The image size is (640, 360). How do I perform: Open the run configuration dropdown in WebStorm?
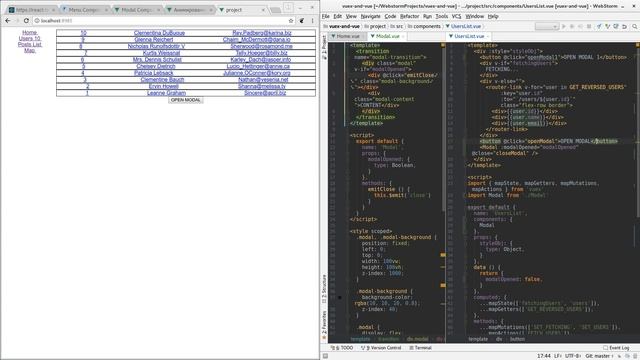(547, 26)
